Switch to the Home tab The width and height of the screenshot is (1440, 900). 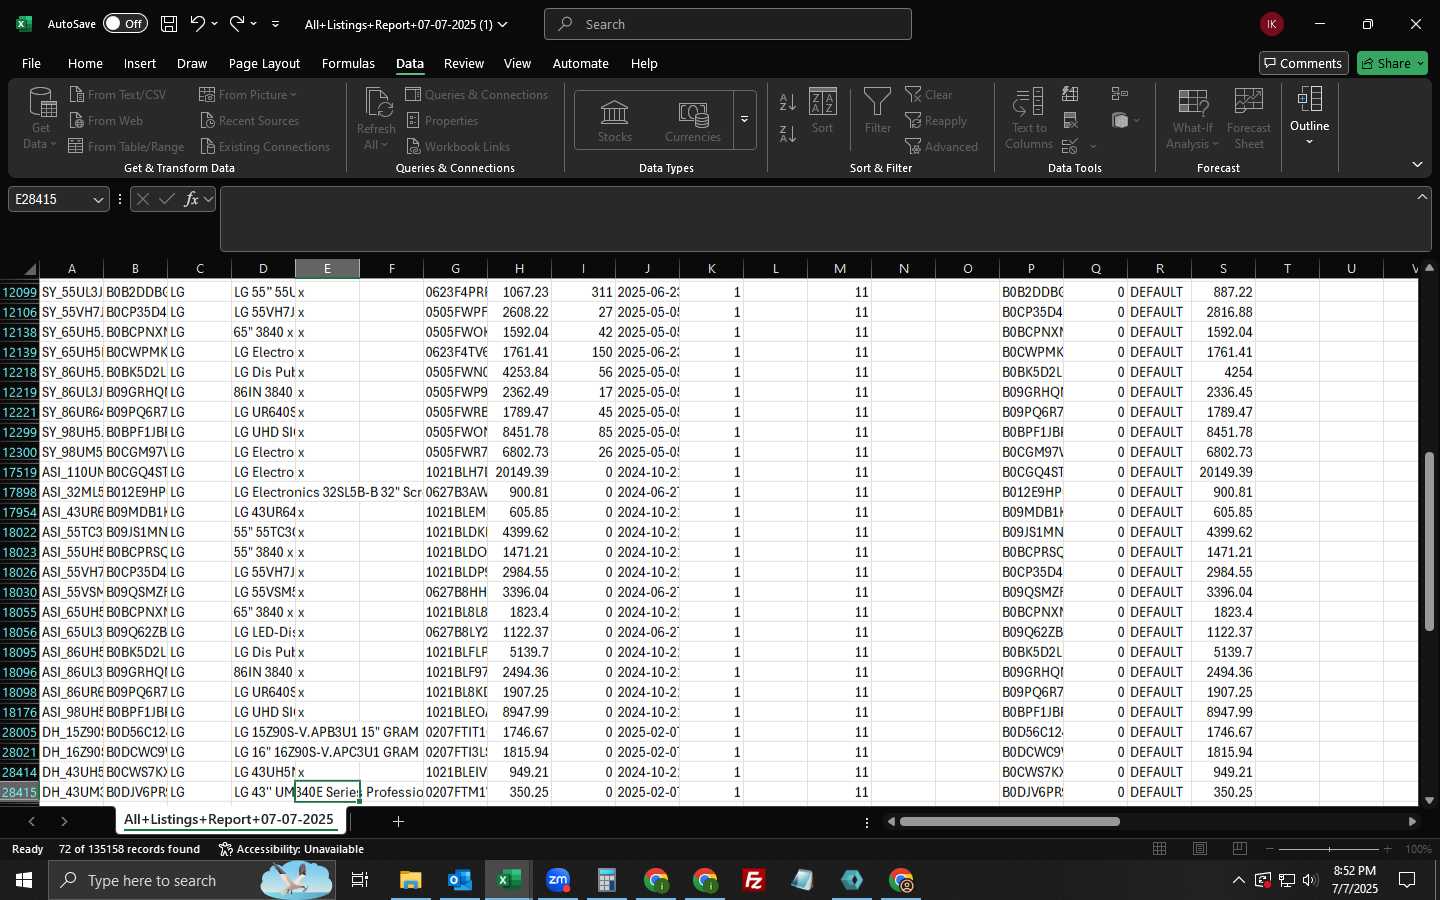point(85,63)
